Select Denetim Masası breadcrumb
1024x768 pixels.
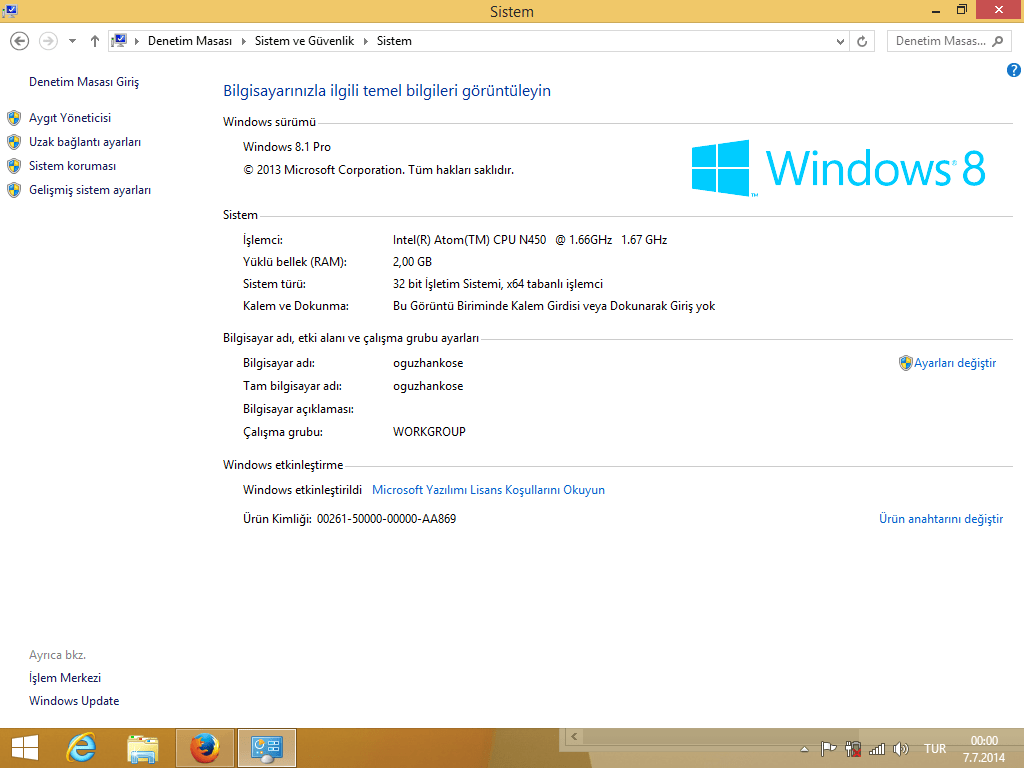190,41
